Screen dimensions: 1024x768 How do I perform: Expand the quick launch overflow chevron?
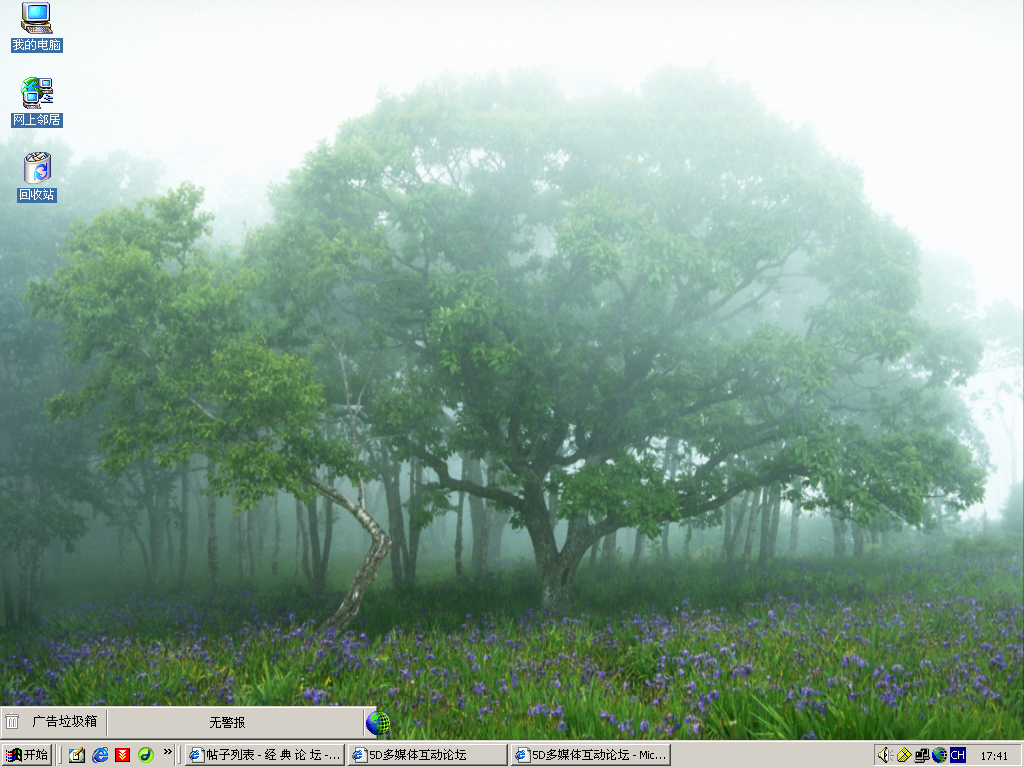point(168,752)
